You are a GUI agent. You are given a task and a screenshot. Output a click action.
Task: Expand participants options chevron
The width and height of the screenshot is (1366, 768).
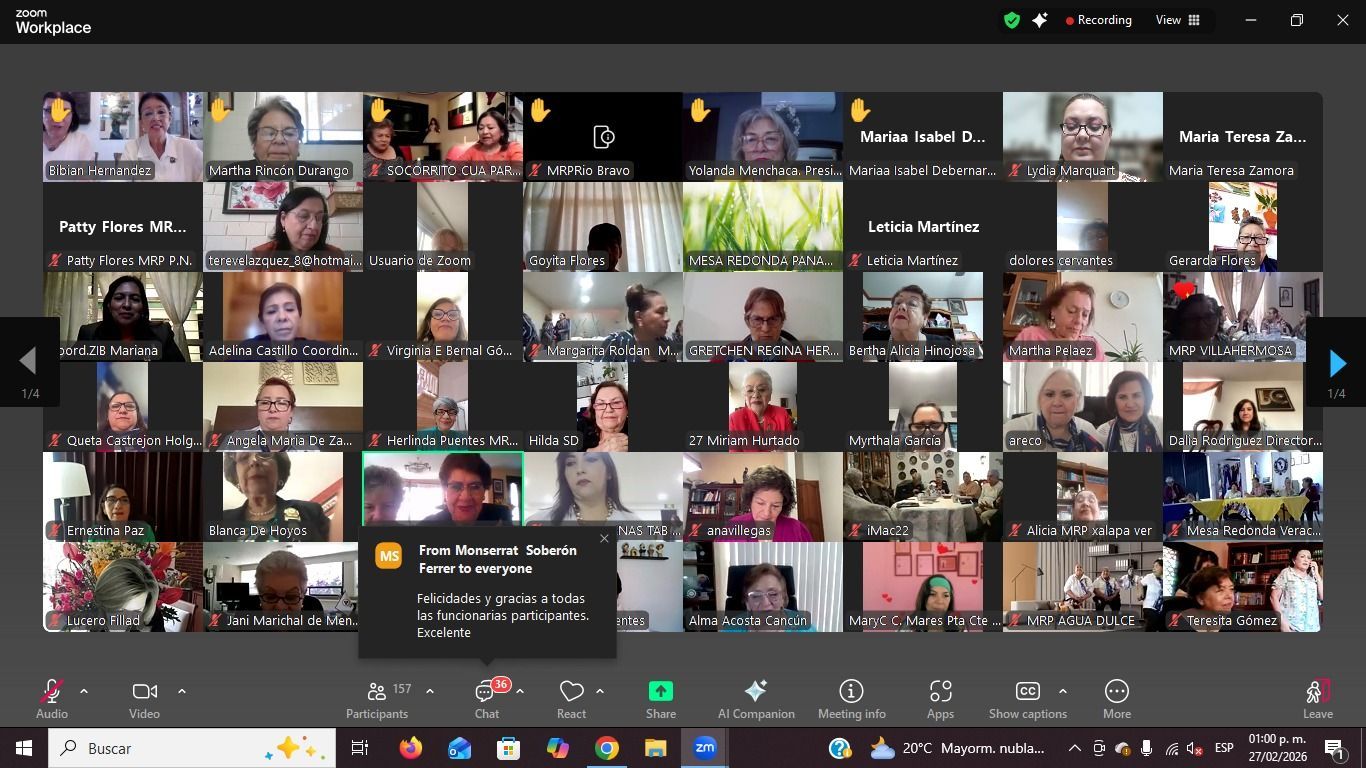pos(430,691)
